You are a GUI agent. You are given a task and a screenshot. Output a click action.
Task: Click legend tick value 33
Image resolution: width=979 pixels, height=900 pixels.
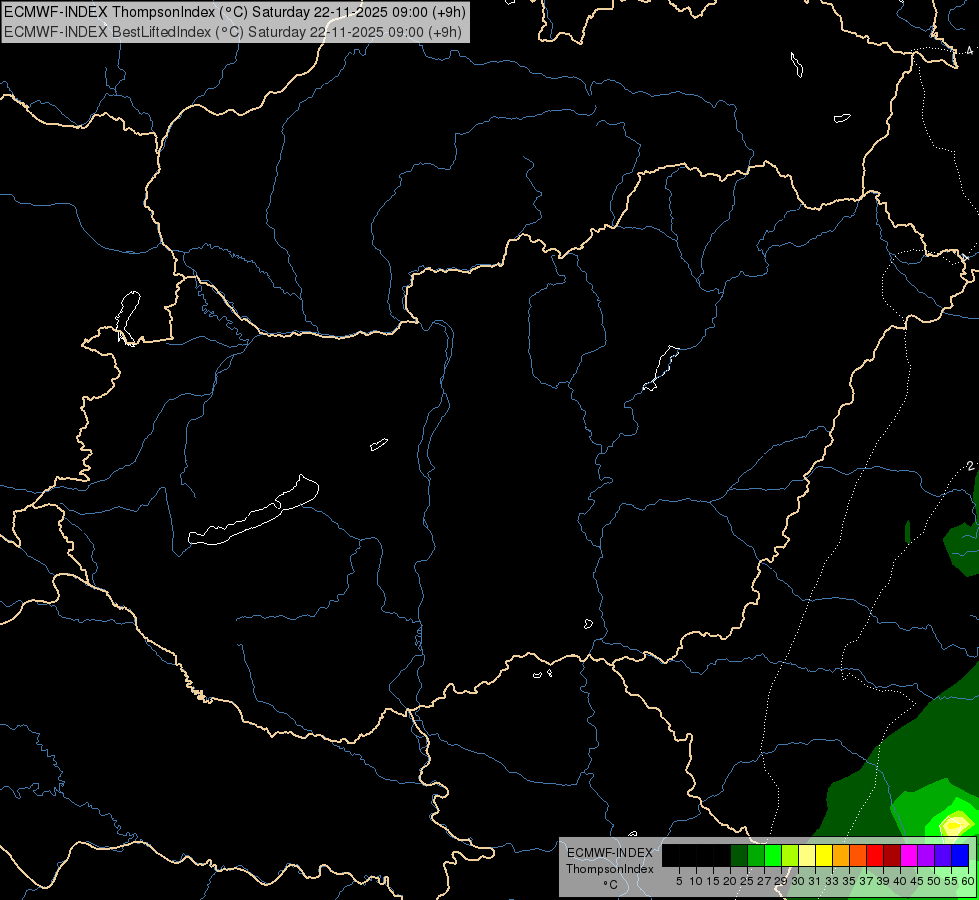click(x=832, y=881)
